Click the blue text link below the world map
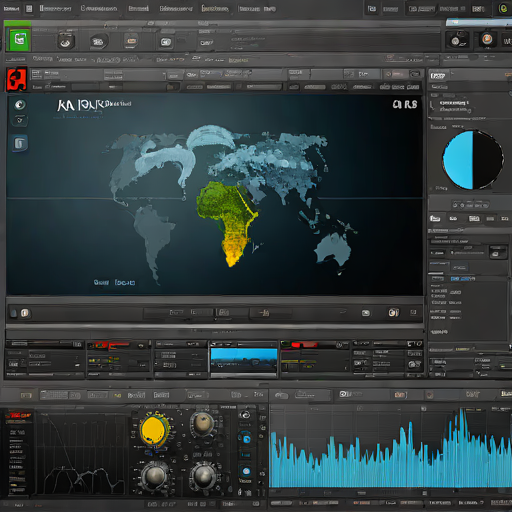 (x=114, y=283)
